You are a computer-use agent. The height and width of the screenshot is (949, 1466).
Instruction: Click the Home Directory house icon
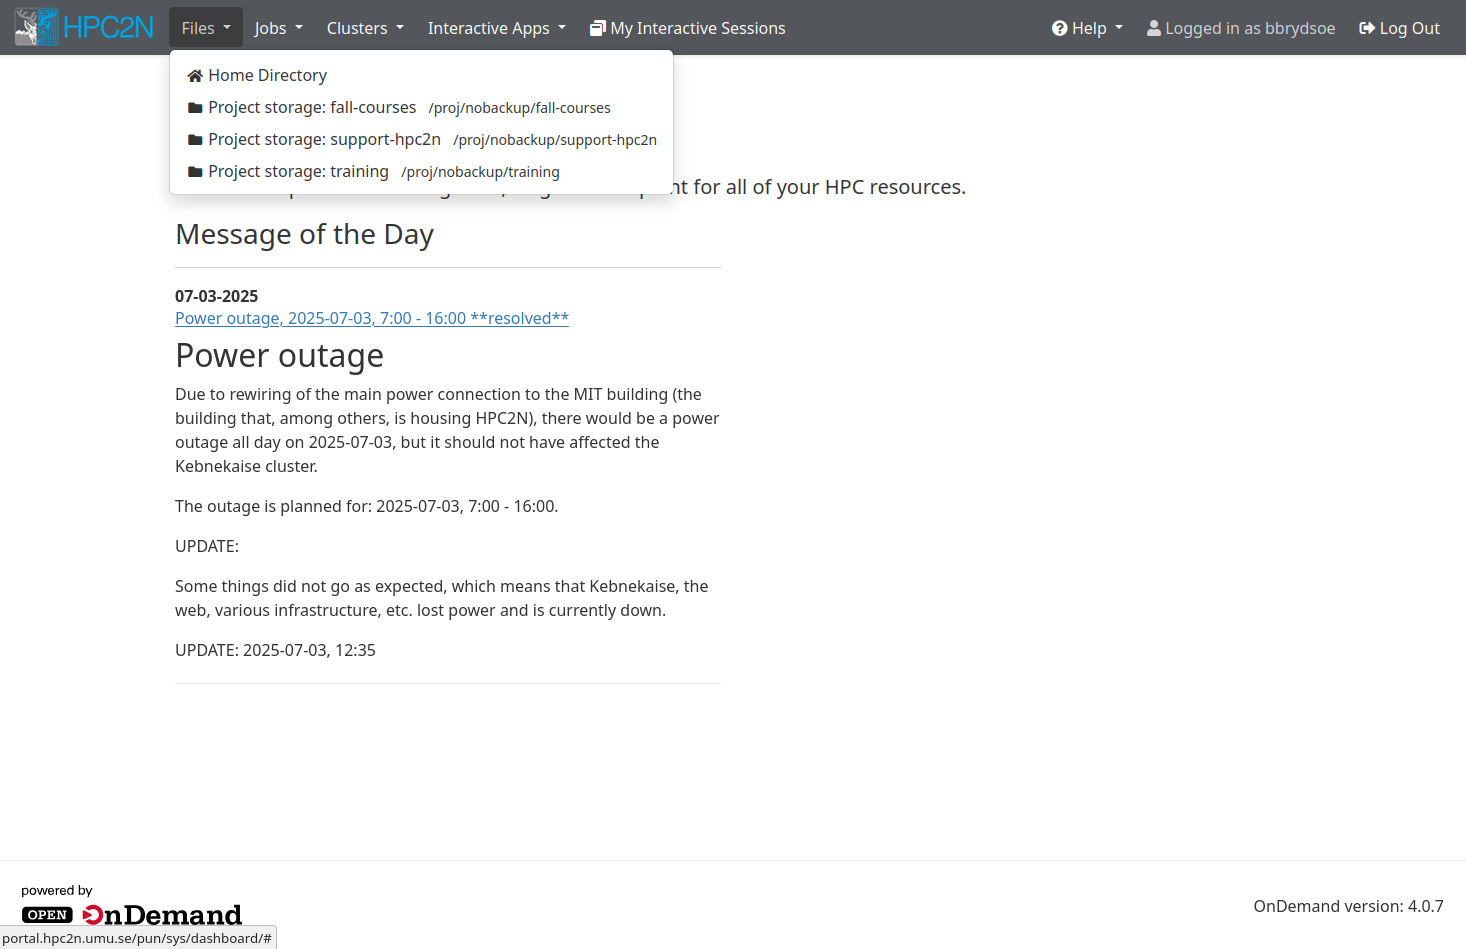pos(195,76)
